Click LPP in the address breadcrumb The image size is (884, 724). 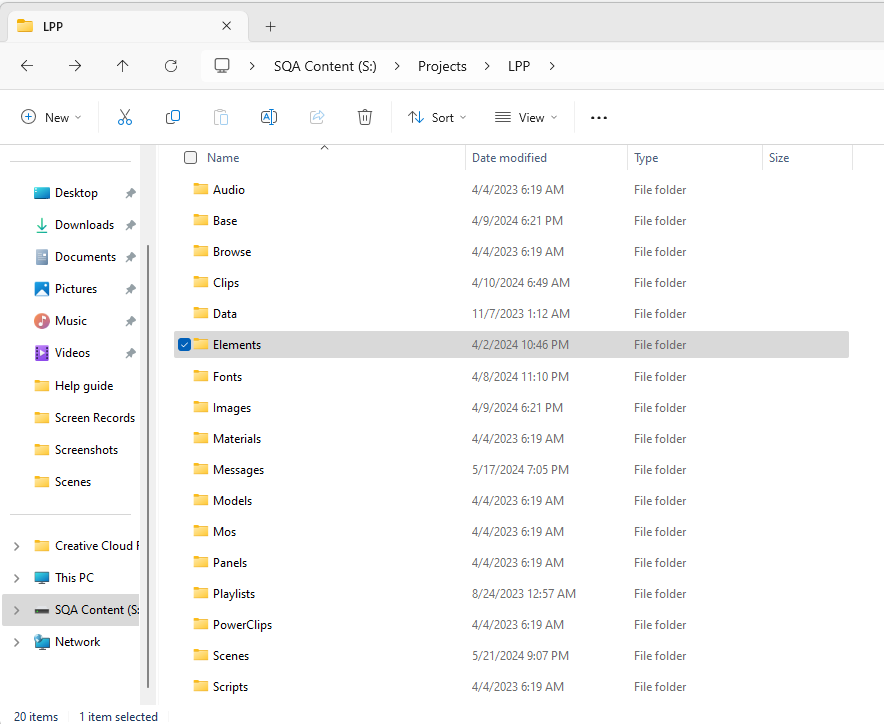519,67
